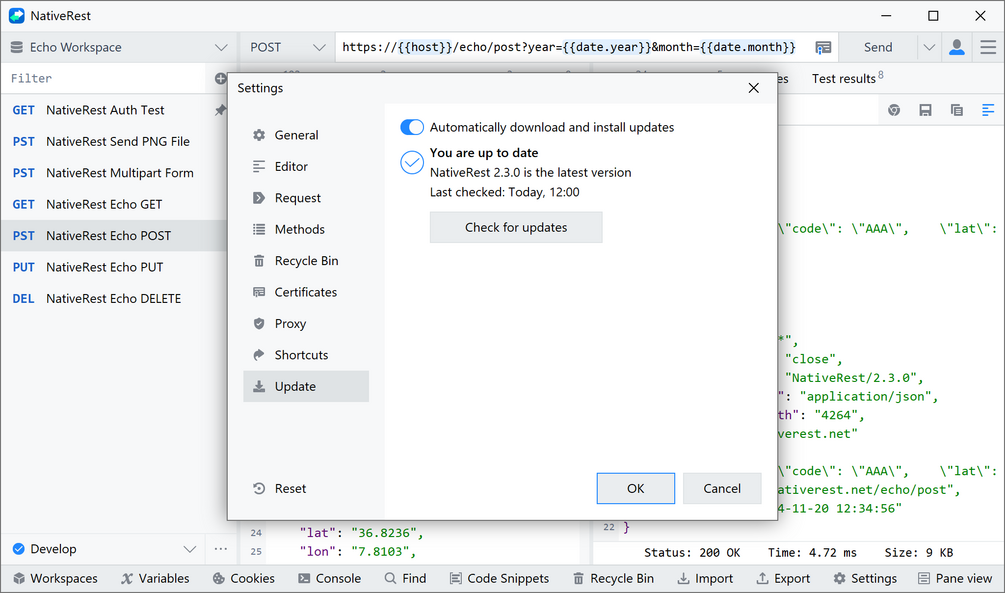Click the Reset circular arrow icon
Screen dimensions: 1005x593
tap(259, 489)
